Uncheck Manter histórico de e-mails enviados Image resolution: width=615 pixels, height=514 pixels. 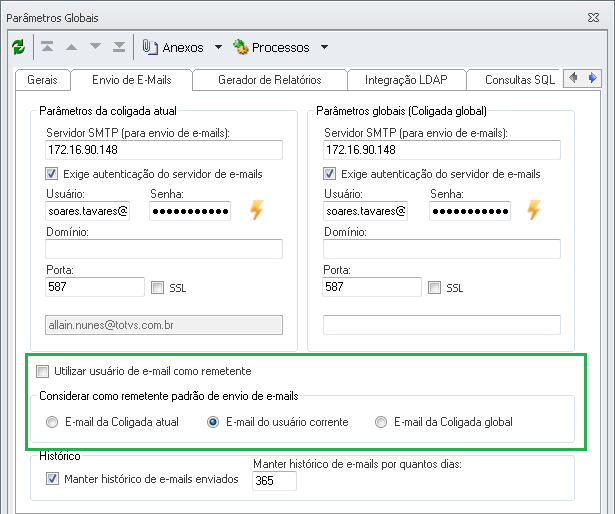tap(52, 479)
